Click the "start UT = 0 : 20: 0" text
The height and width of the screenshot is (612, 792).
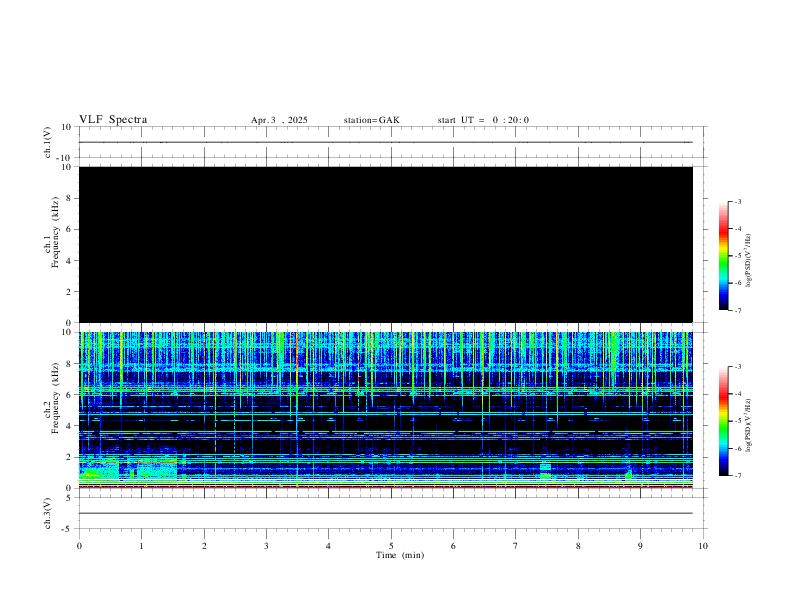click(x=483, y=120)
